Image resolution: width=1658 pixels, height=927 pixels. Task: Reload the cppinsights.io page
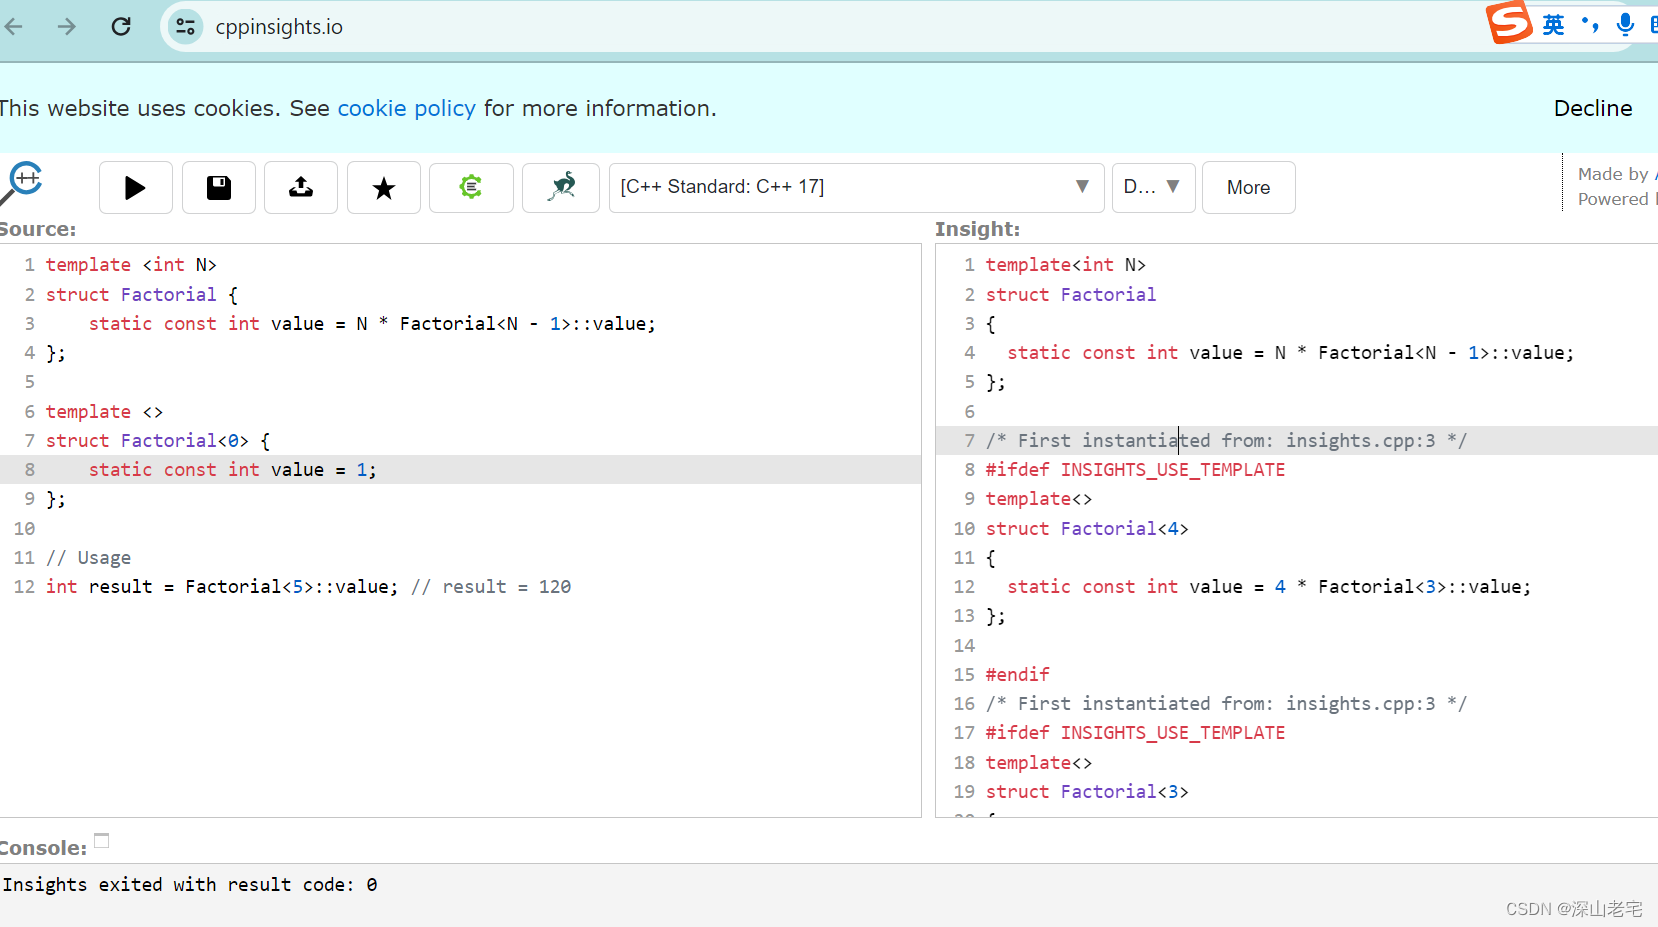click(121, 26)
